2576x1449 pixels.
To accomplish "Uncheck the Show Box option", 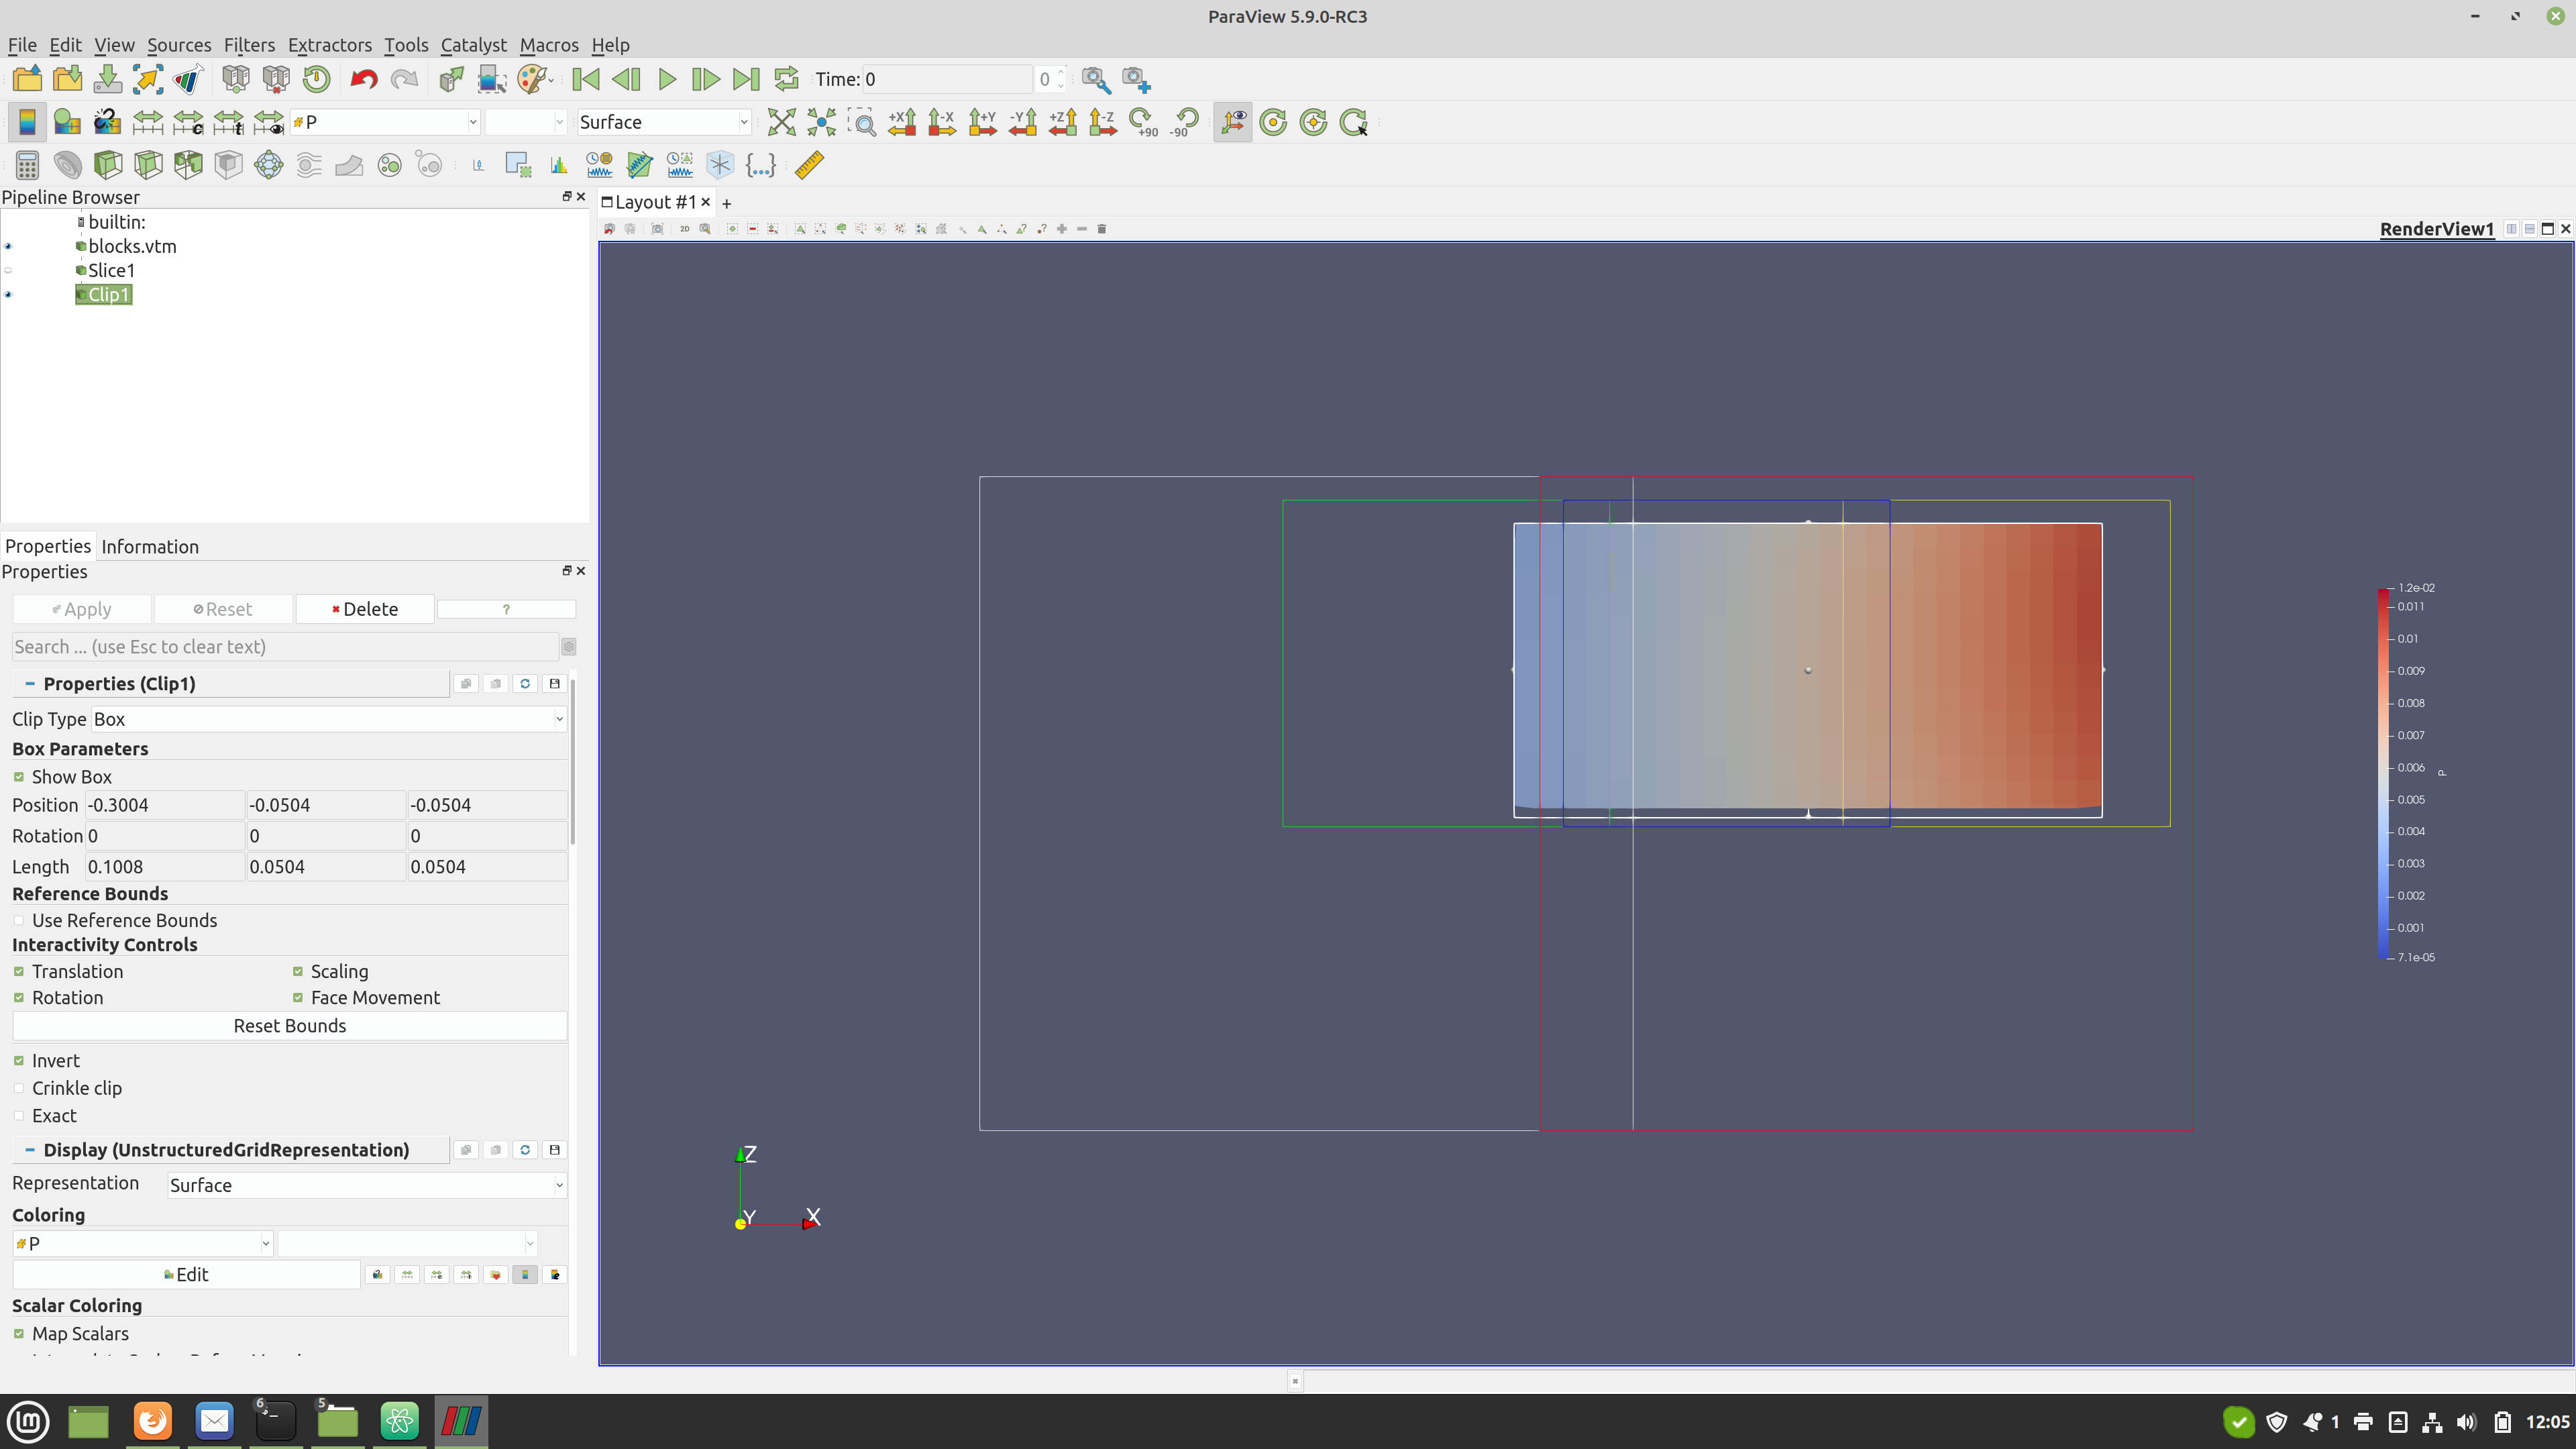I will click(18, 776).
